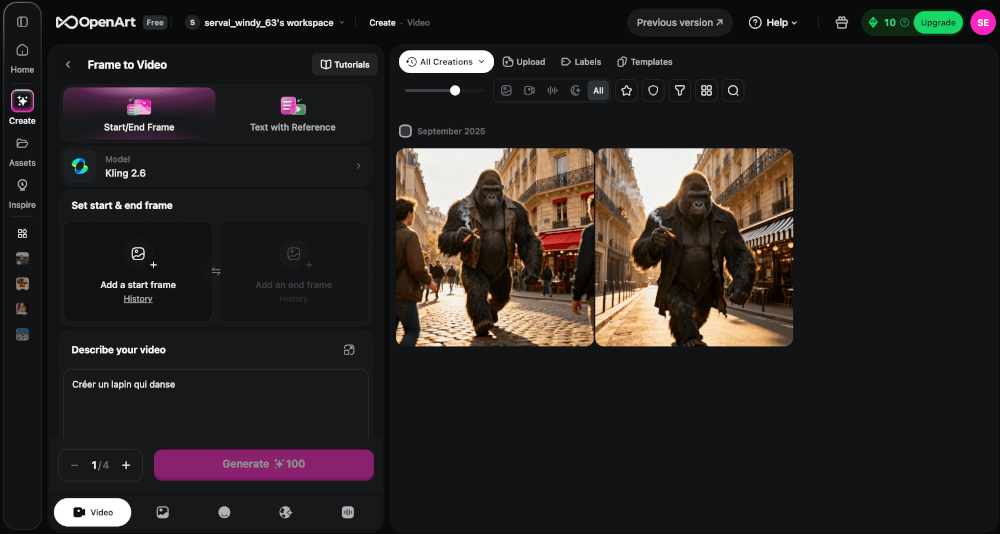
Task: Open the Help dropdown menu
Action: [x=773, y=22]
